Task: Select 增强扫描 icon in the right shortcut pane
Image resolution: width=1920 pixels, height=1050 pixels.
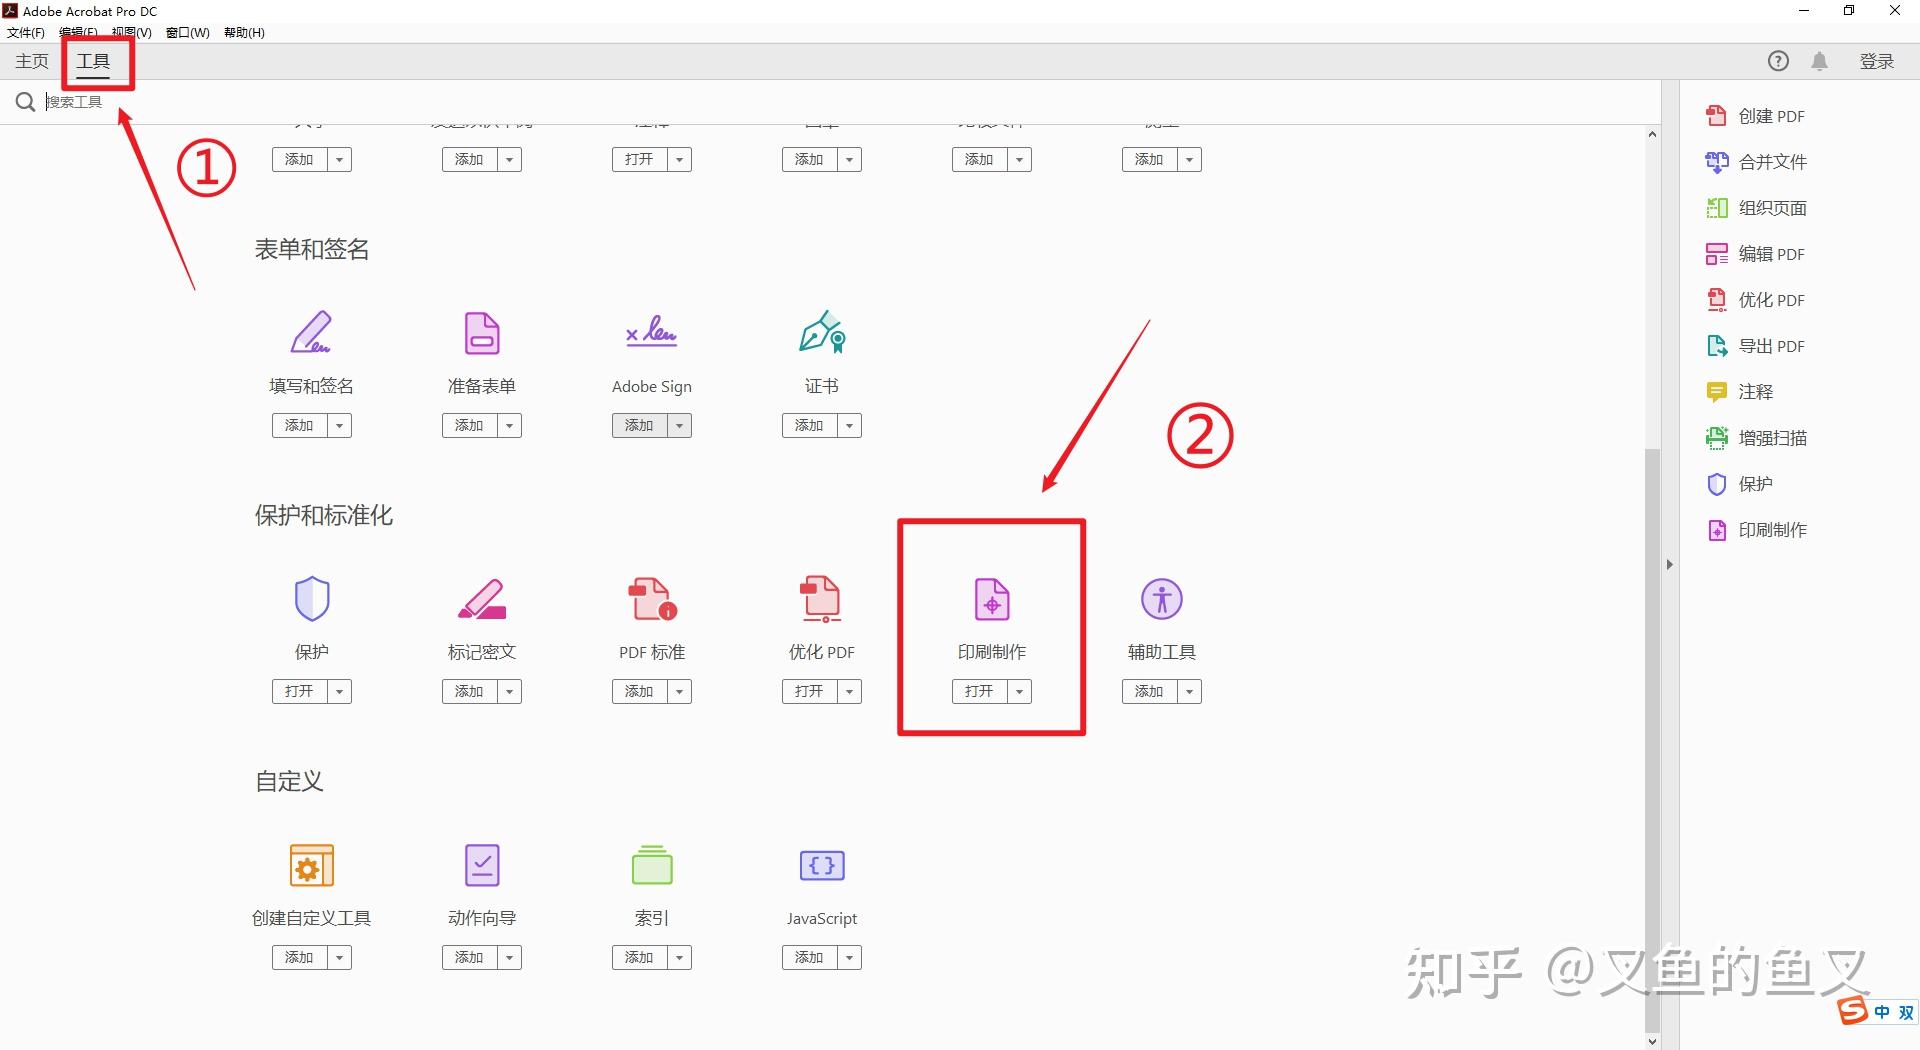Action: click(1716, 438)
